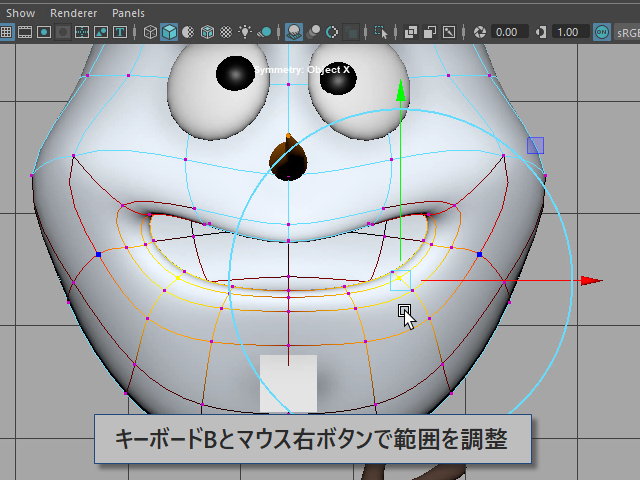Open the Panels menu

tap(128, 13)
